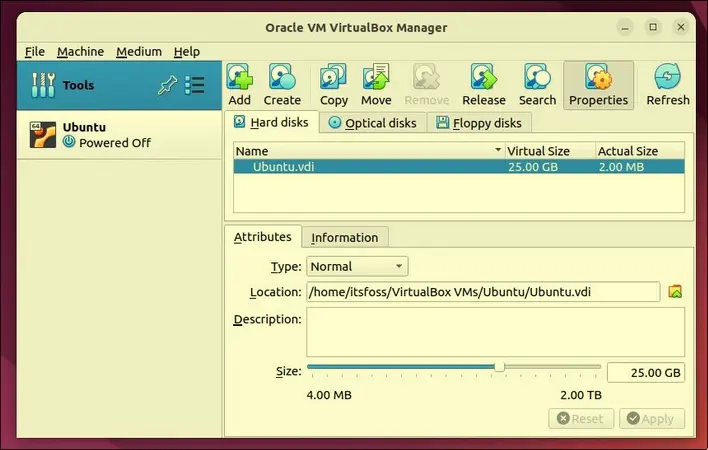Switch to the Optical disks tab

tap(373, 123)
